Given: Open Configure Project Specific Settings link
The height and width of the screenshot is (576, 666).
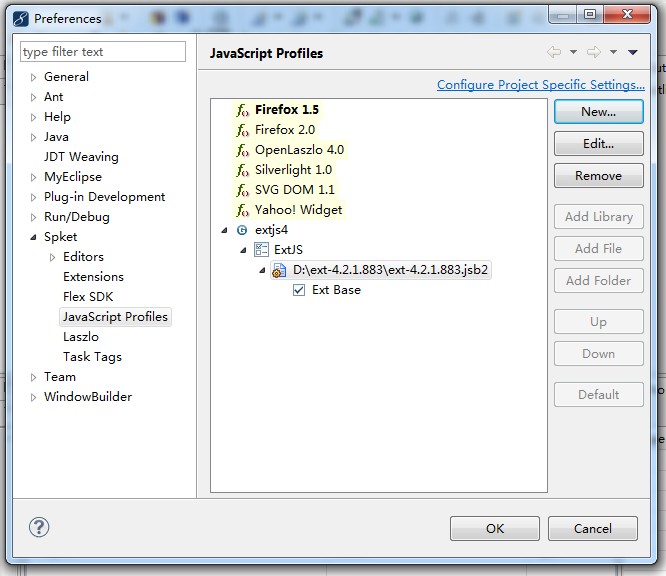Looking at the screenshot, I should [x=541, y=85].
